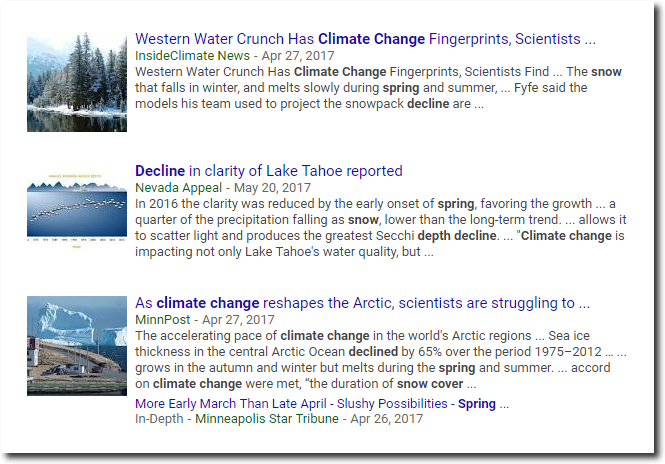
Task: Click the May 20, 2017 date
Action: coord(272,187)
